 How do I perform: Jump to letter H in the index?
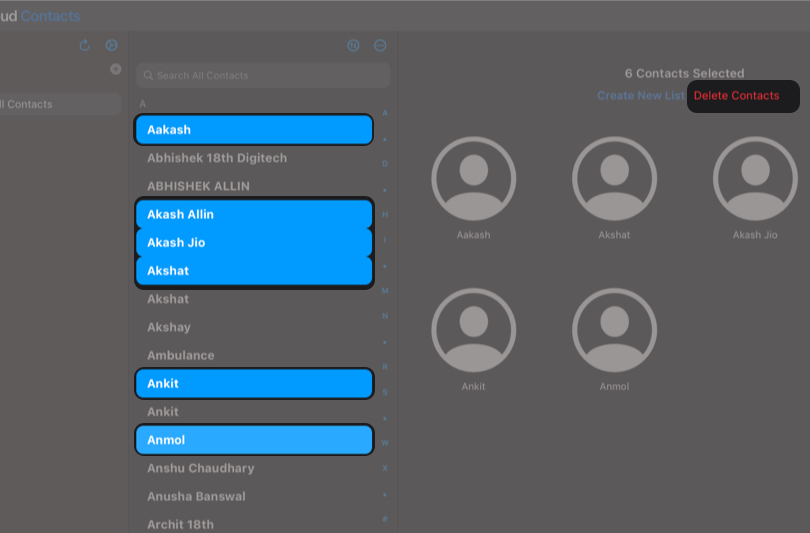click(385, 214)
